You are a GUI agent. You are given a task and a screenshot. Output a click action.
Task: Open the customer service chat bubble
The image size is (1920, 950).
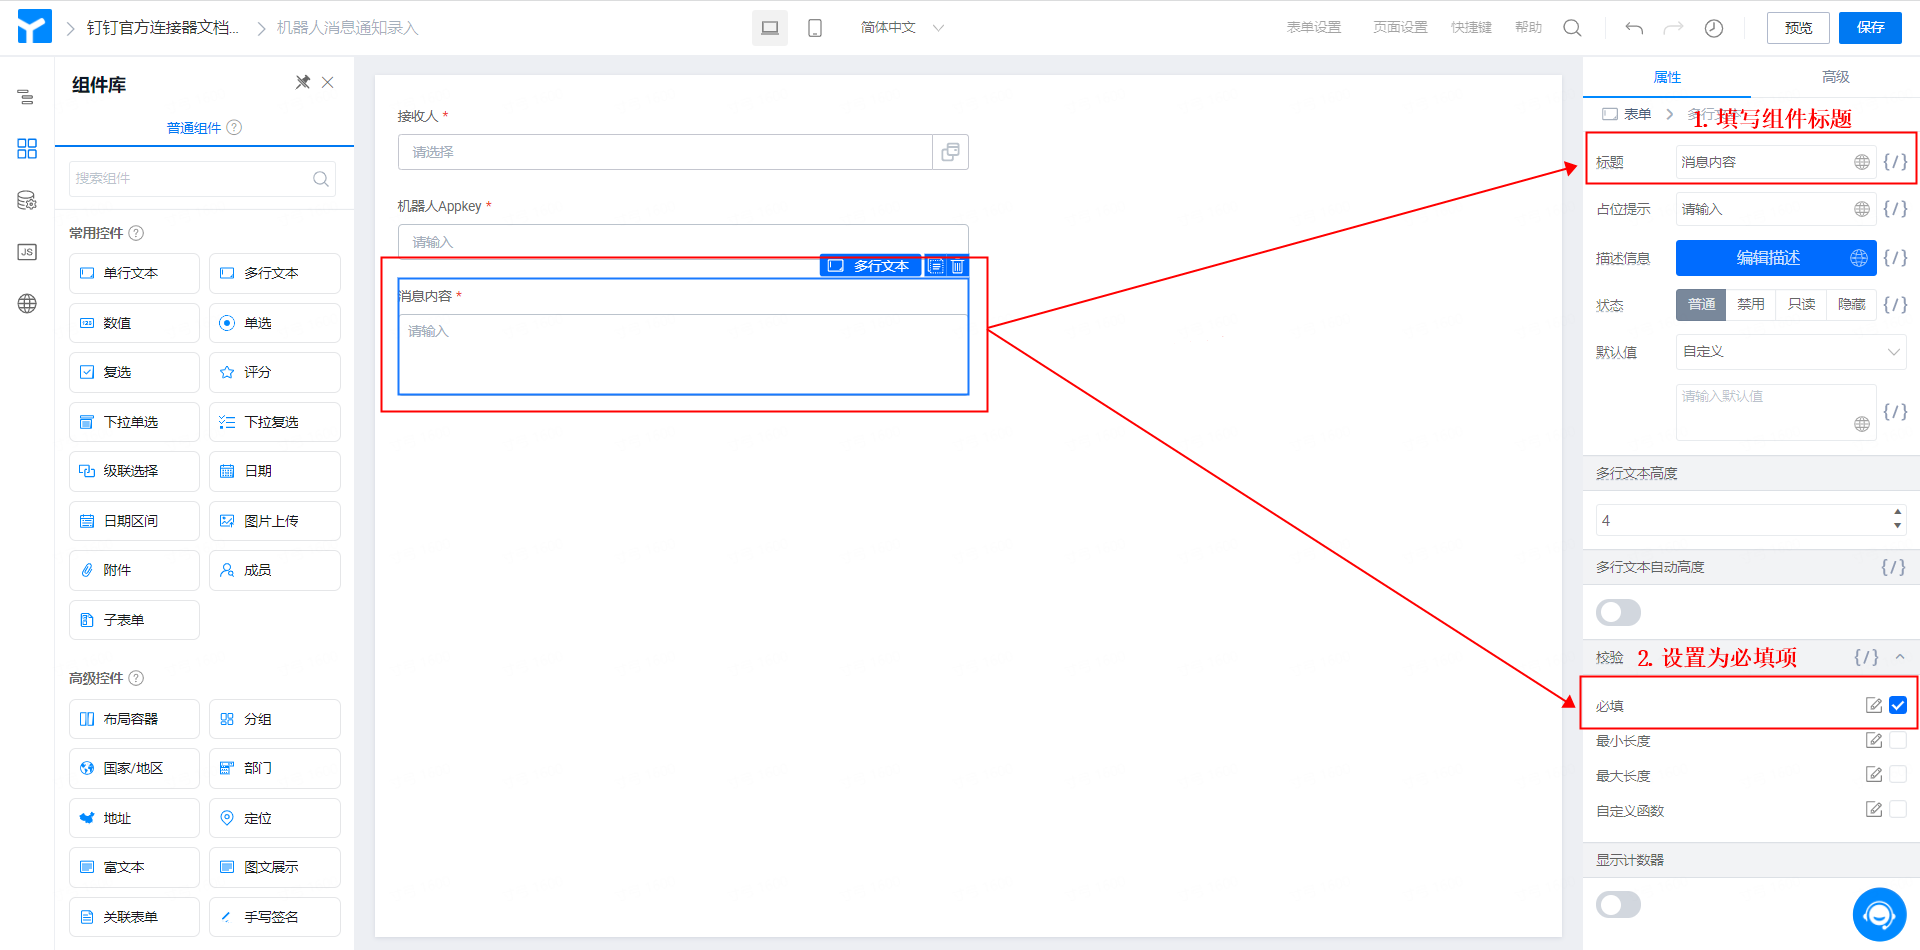point(1879,915)
